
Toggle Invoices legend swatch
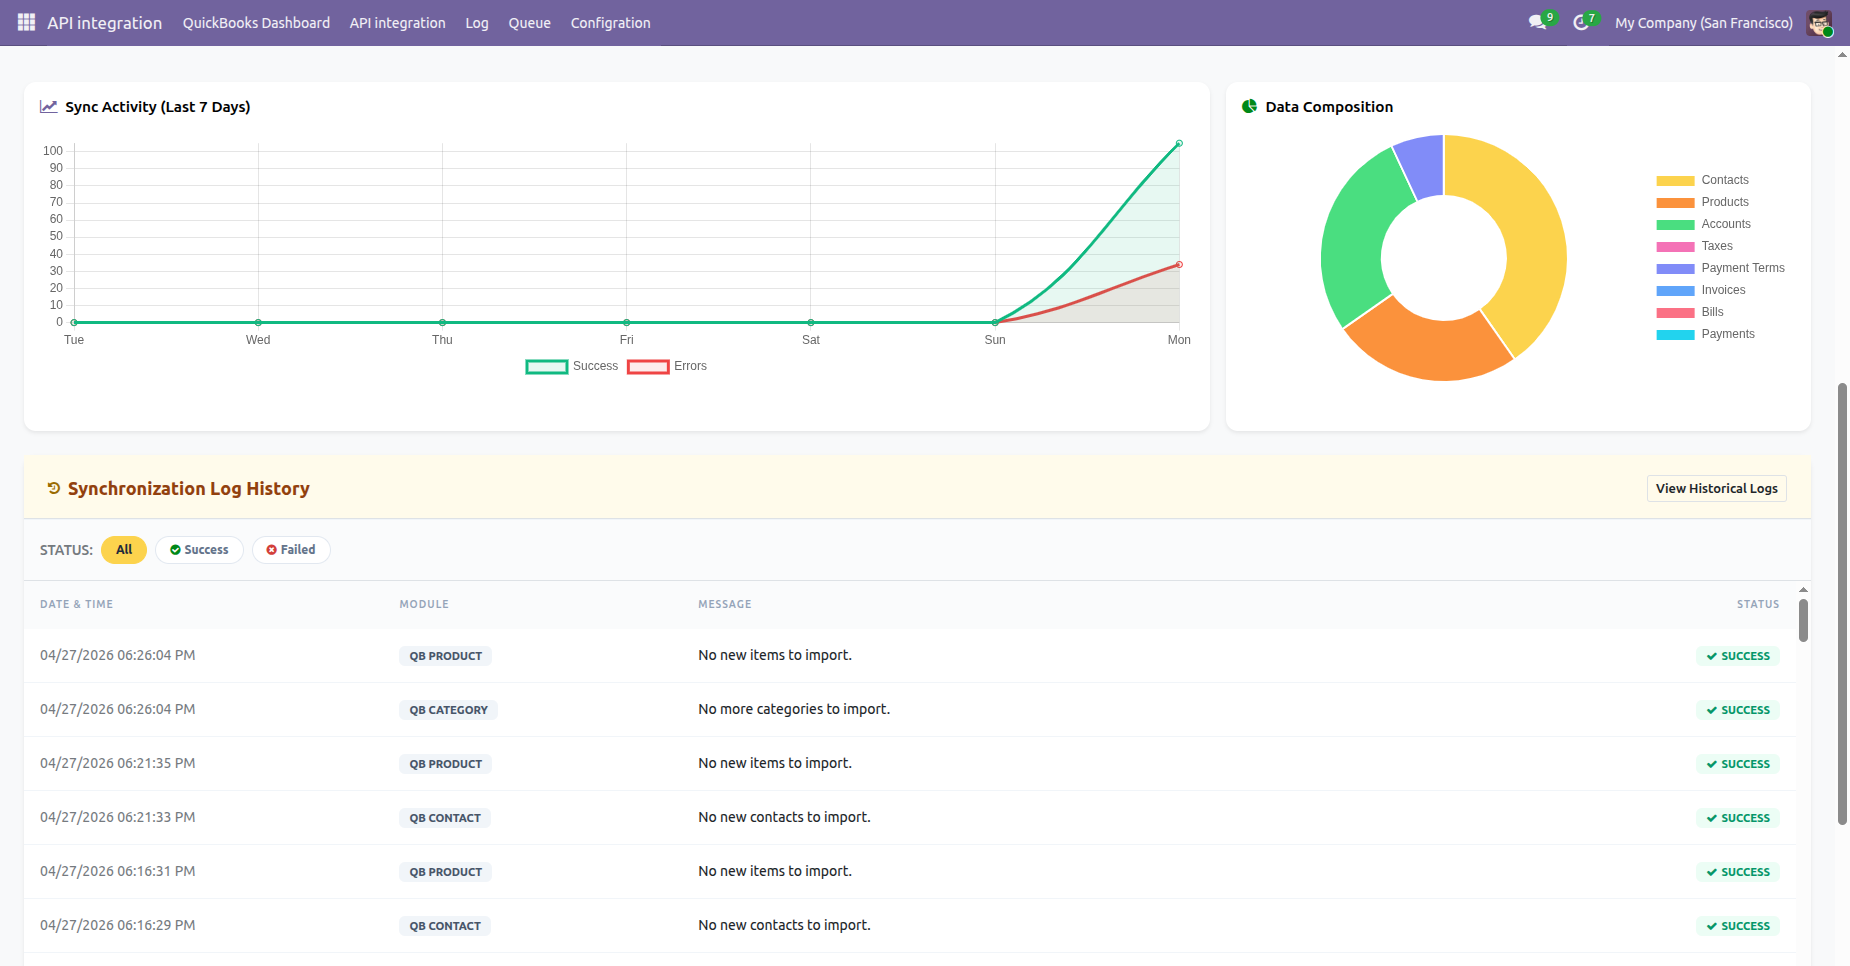(x=1675, y=291)
